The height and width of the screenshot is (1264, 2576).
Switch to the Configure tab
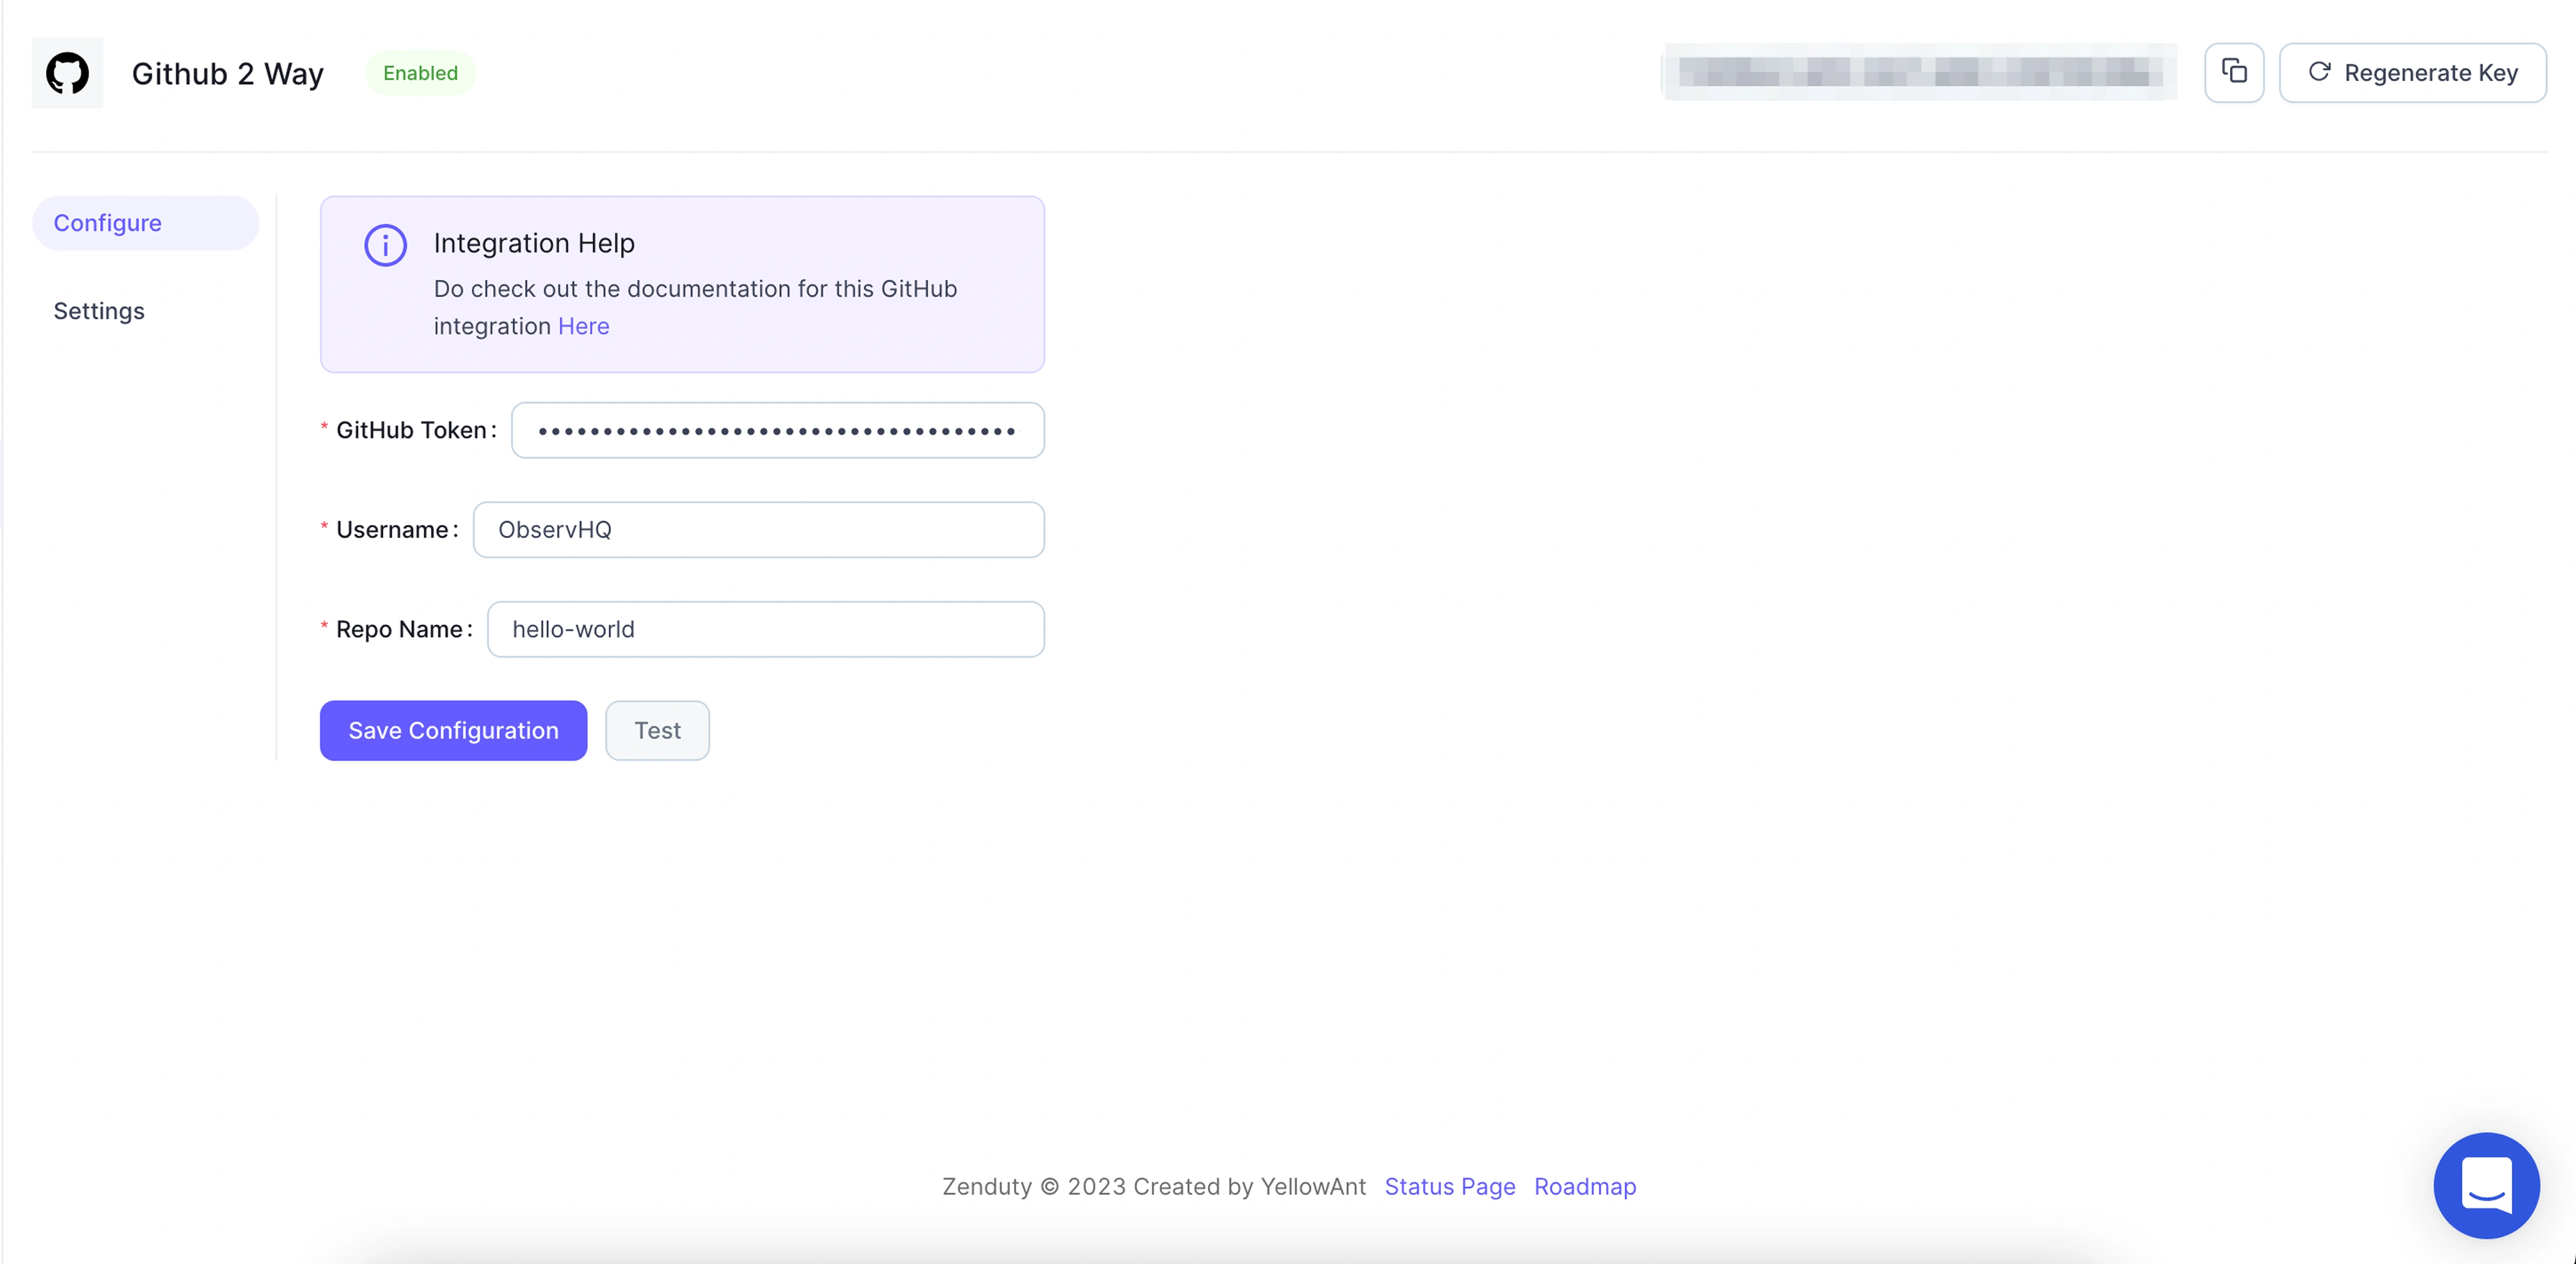point(107,223)
